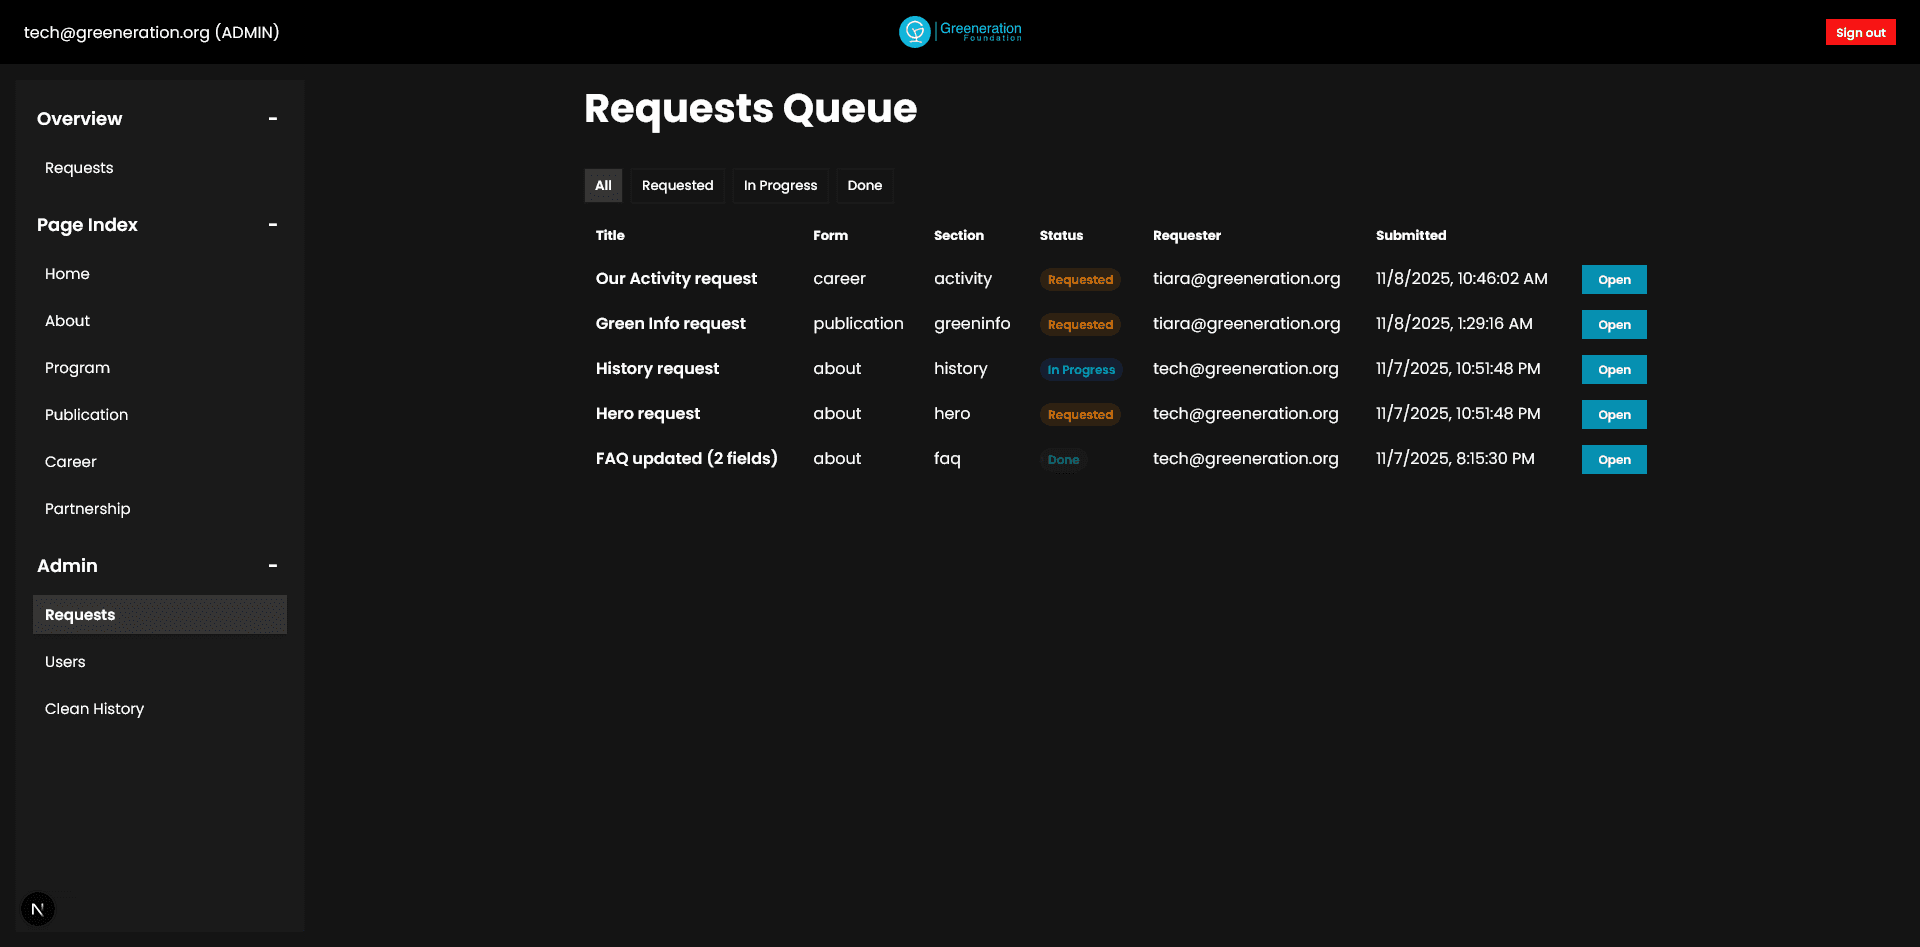Click the All filter tab
This screenshot has width=1920, height=947.
(603, 185)
